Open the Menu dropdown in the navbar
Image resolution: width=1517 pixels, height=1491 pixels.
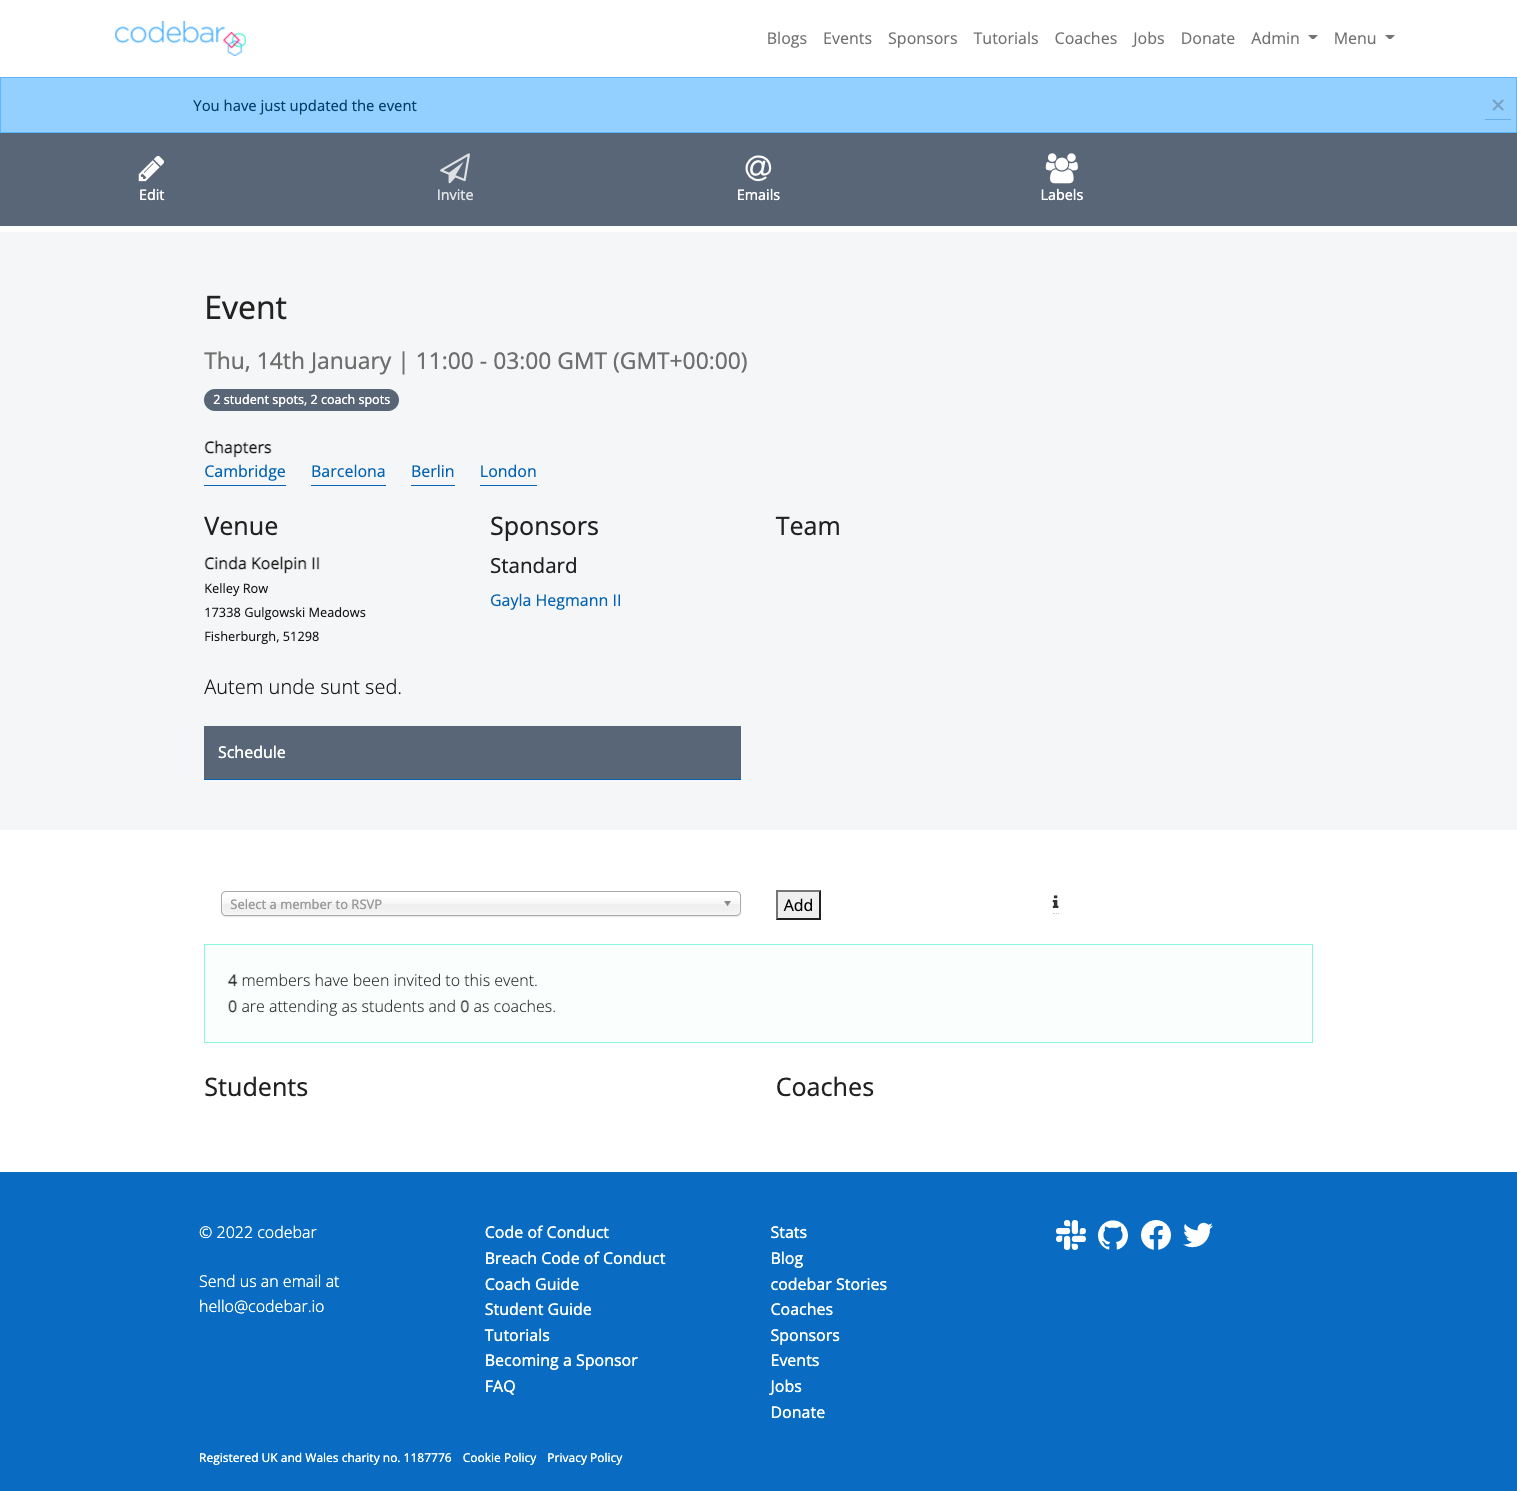tap(1362, 38)
